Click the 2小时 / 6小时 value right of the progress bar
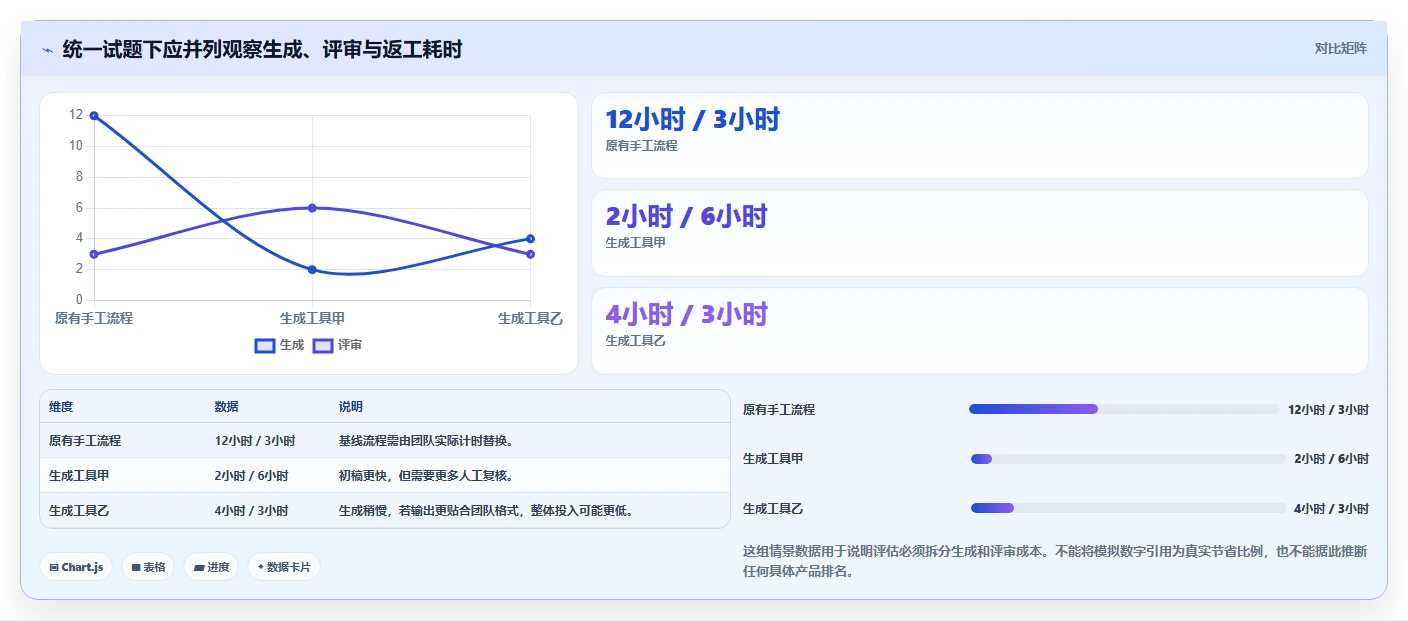1408x621 pixels. tap(1331, 459)
